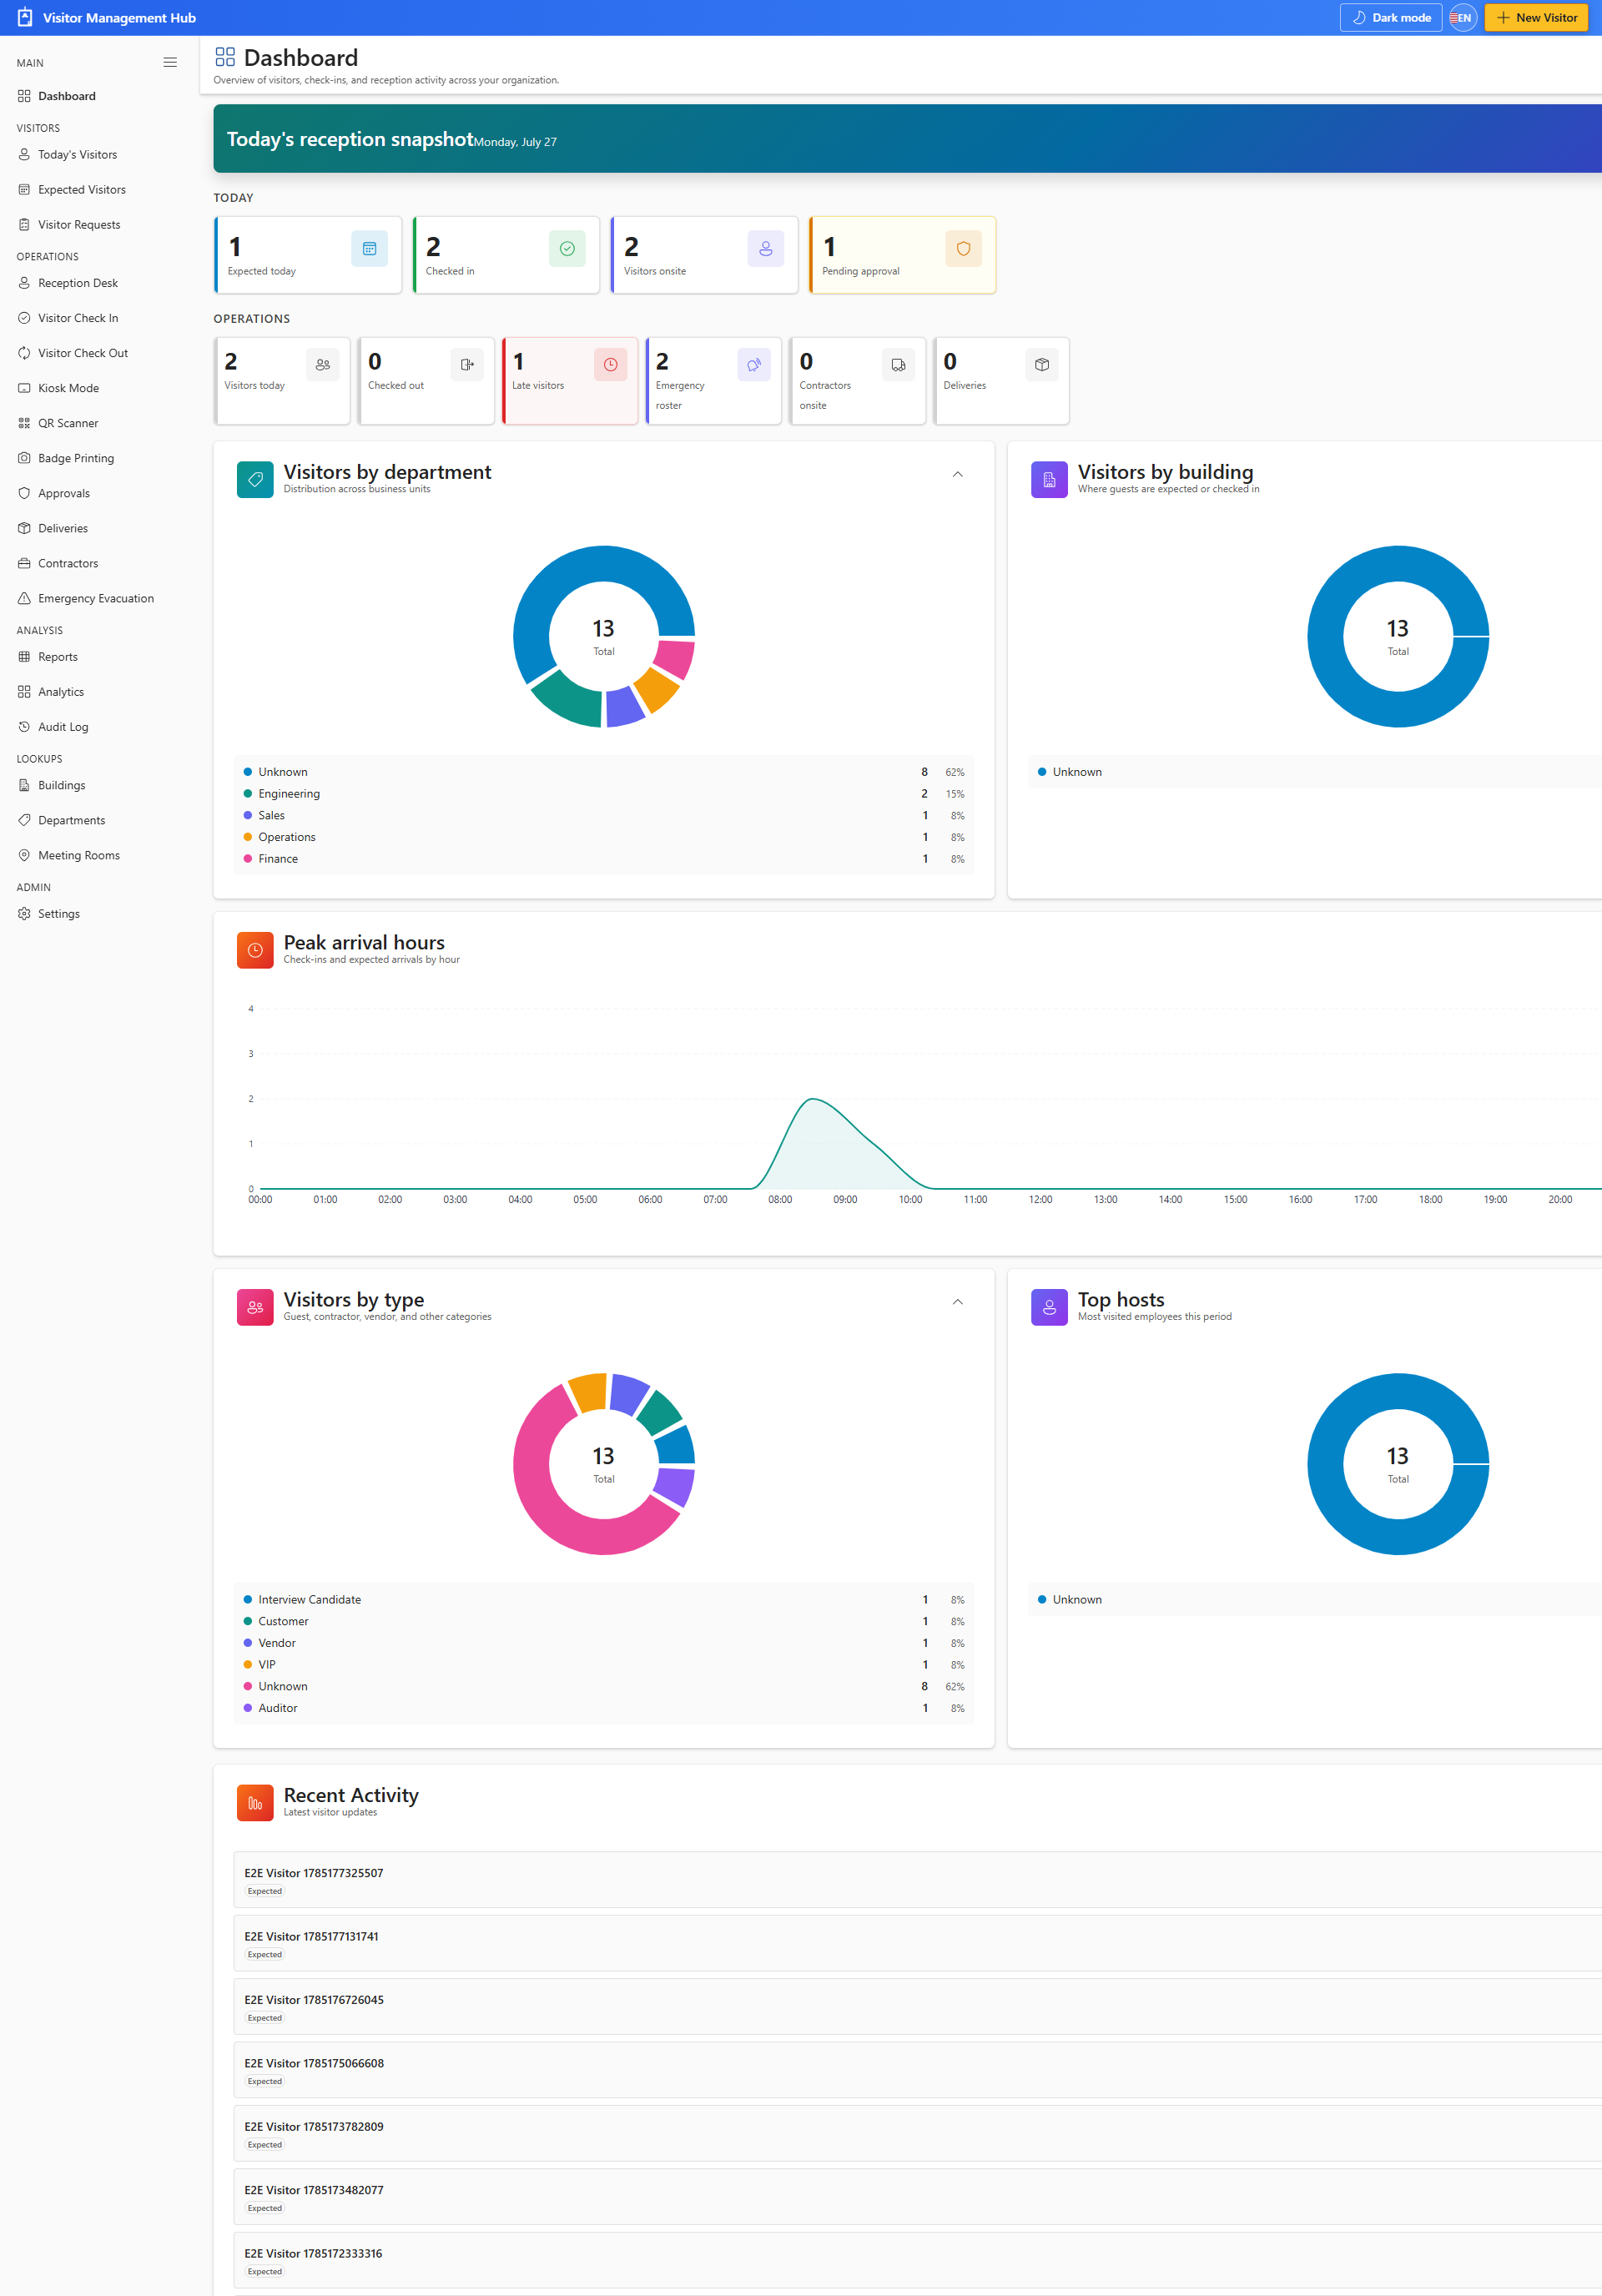Collapse the sidebar with hamburger icon
This screenshot has width=1602, height=2296.
170,62
